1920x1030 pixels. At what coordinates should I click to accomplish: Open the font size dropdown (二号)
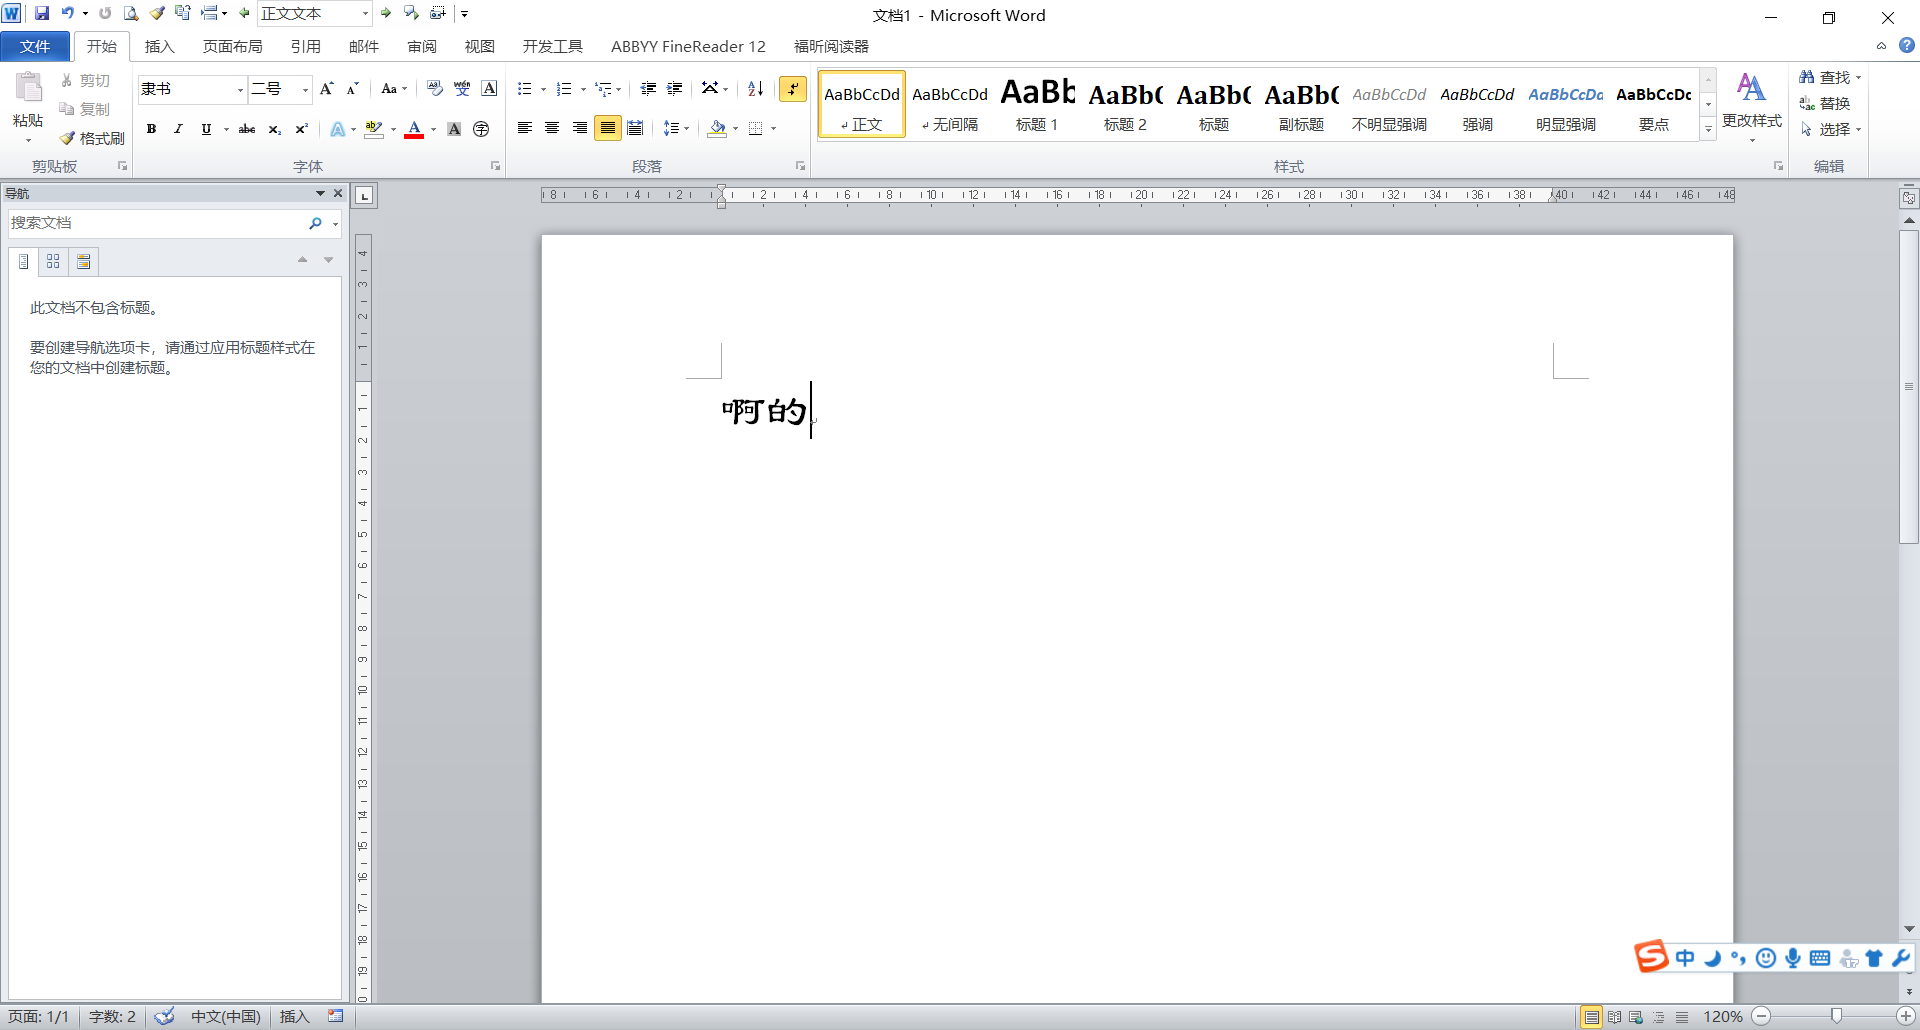(x=305, y=90)
